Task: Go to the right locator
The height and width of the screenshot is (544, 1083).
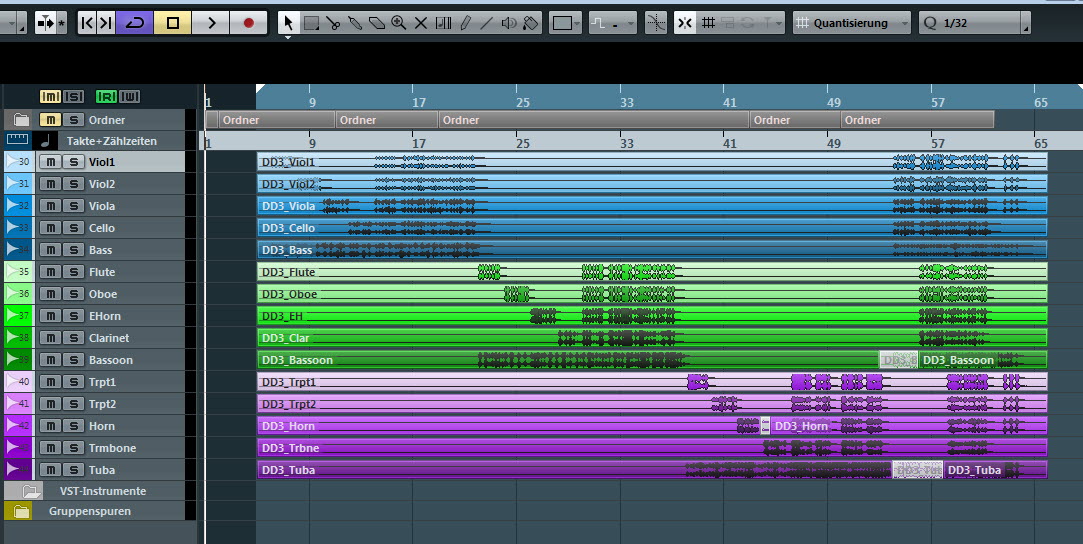Action: pos(106,23)
